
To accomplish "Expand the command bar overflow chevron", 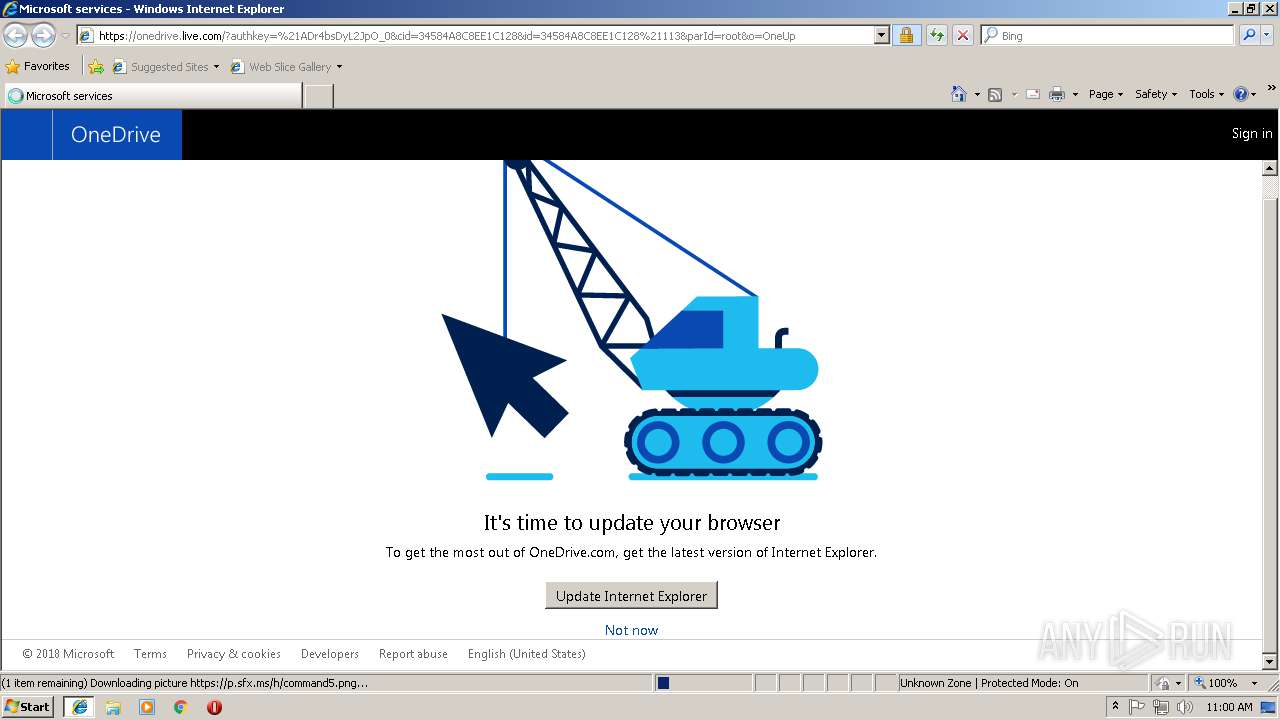I will tap(1272, 90).
